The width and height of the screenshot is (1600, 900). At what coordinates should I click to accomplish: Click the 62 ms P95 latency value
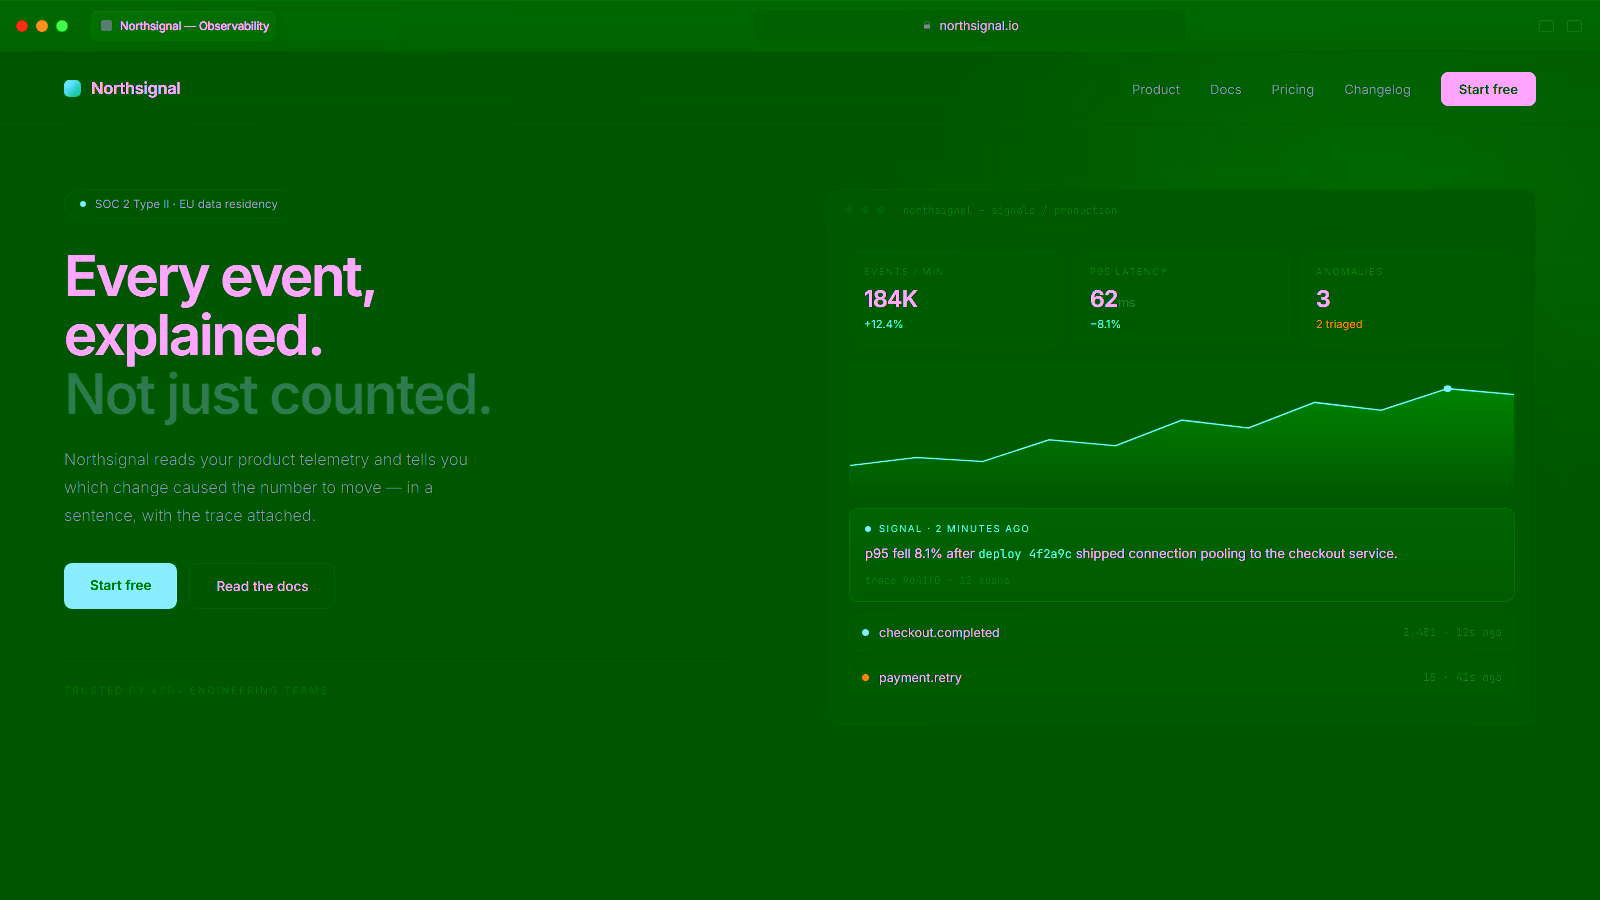[1112, 299]
